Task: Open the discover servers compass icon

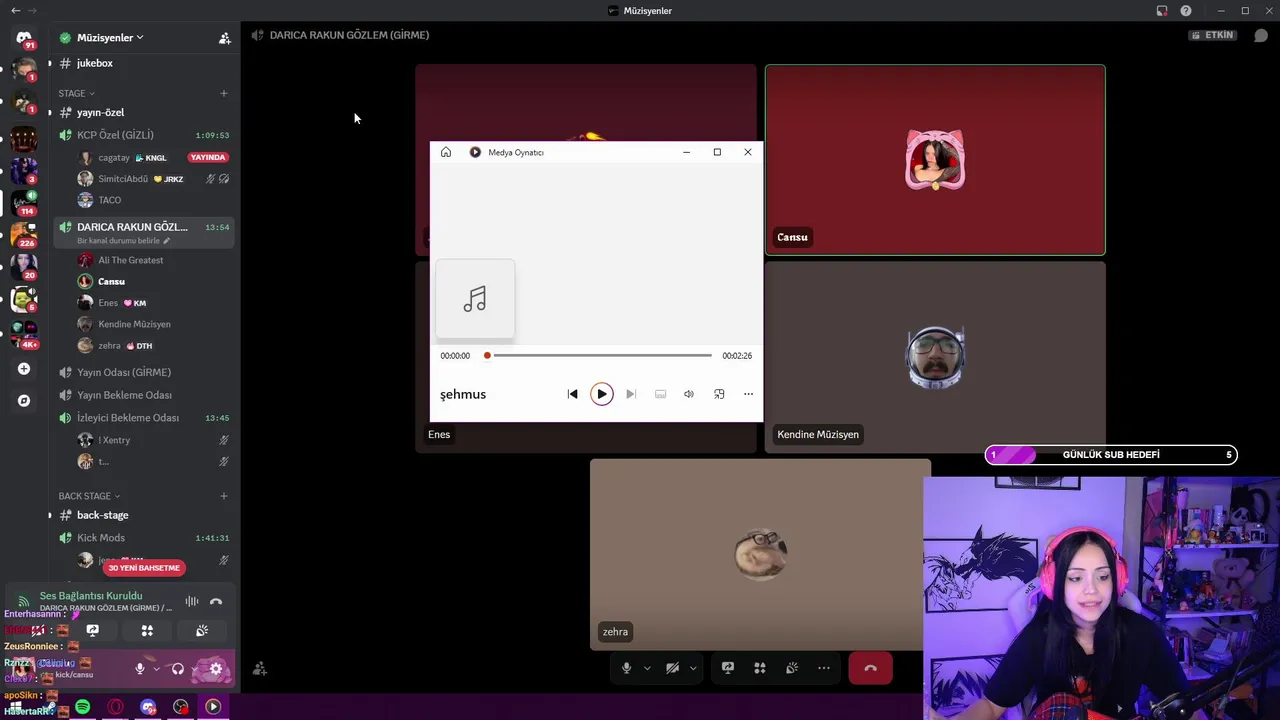Action: coord(24,401)
